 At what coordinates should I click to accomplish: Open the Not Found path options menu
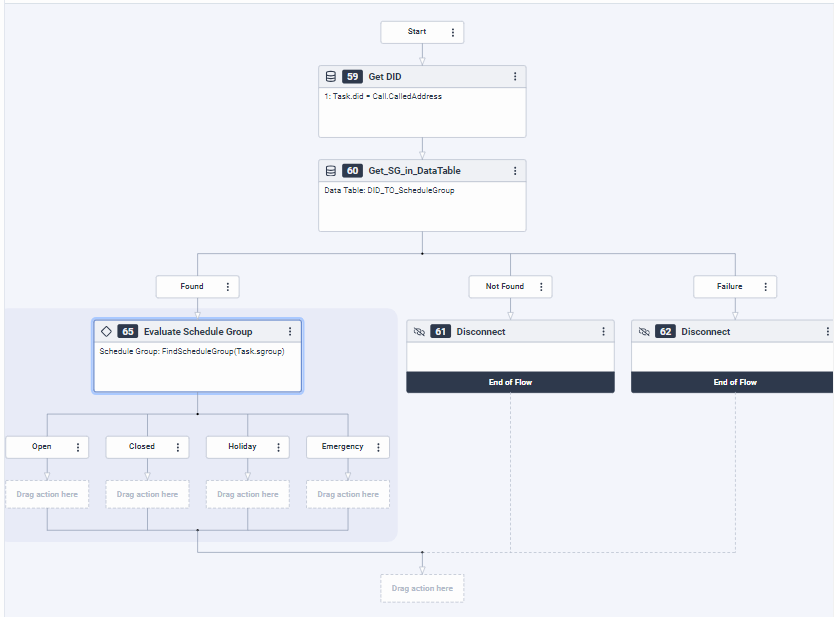tap(541, 287)
